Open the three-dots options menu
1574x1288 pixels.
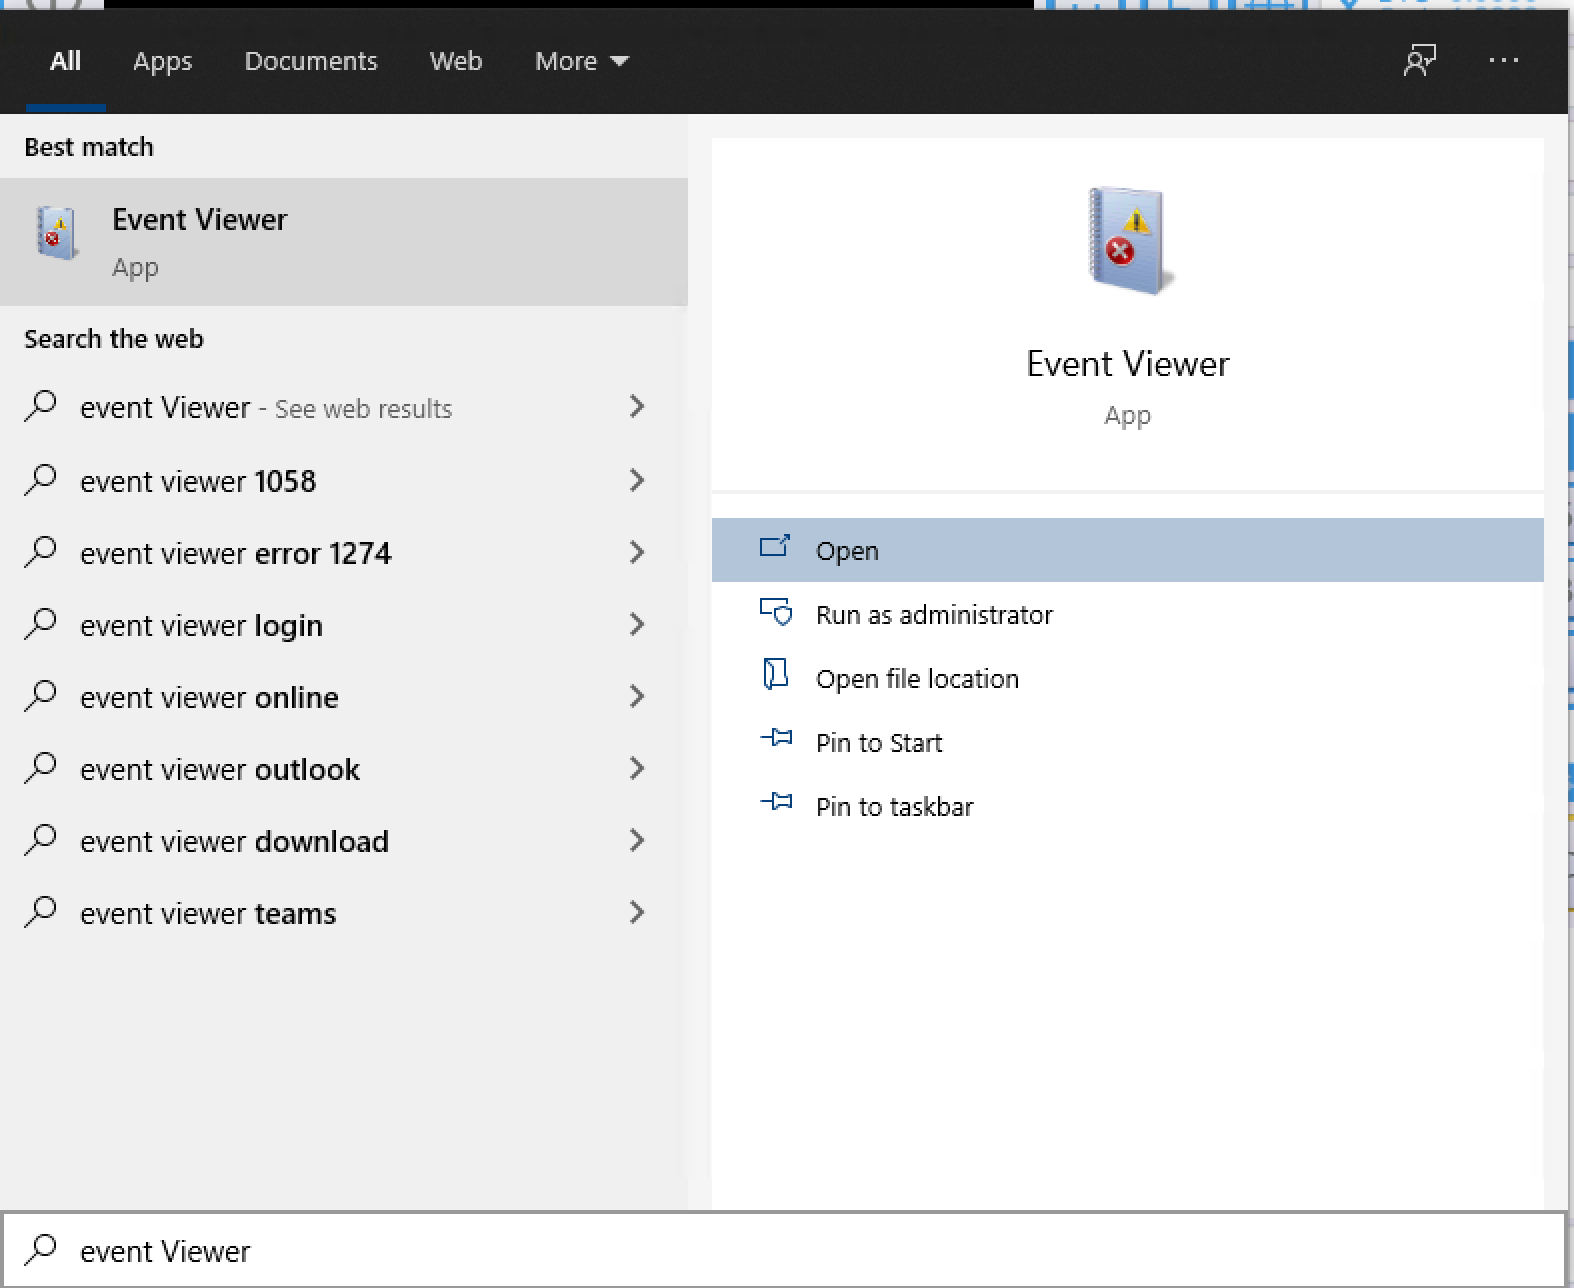tap(1503, 61)
